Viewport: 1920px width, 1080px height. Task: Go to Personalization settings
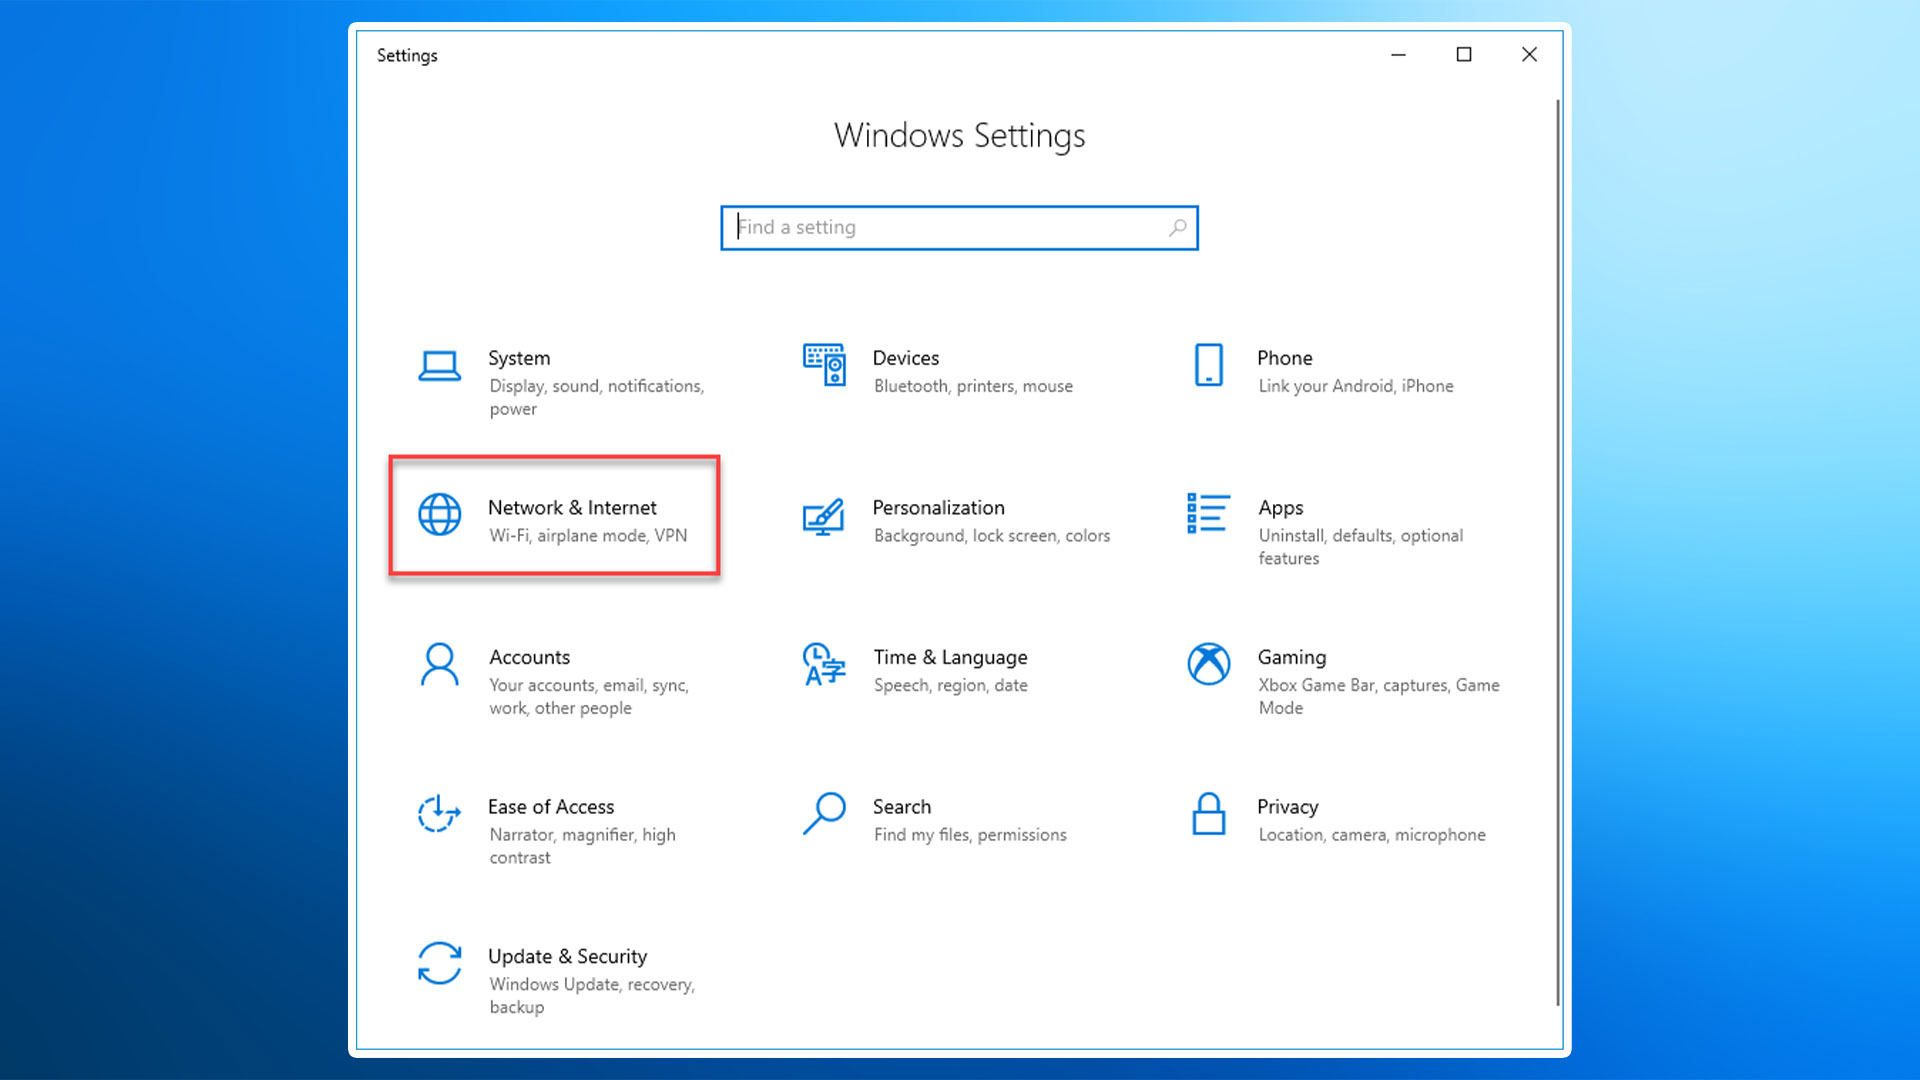coord(938,508)
